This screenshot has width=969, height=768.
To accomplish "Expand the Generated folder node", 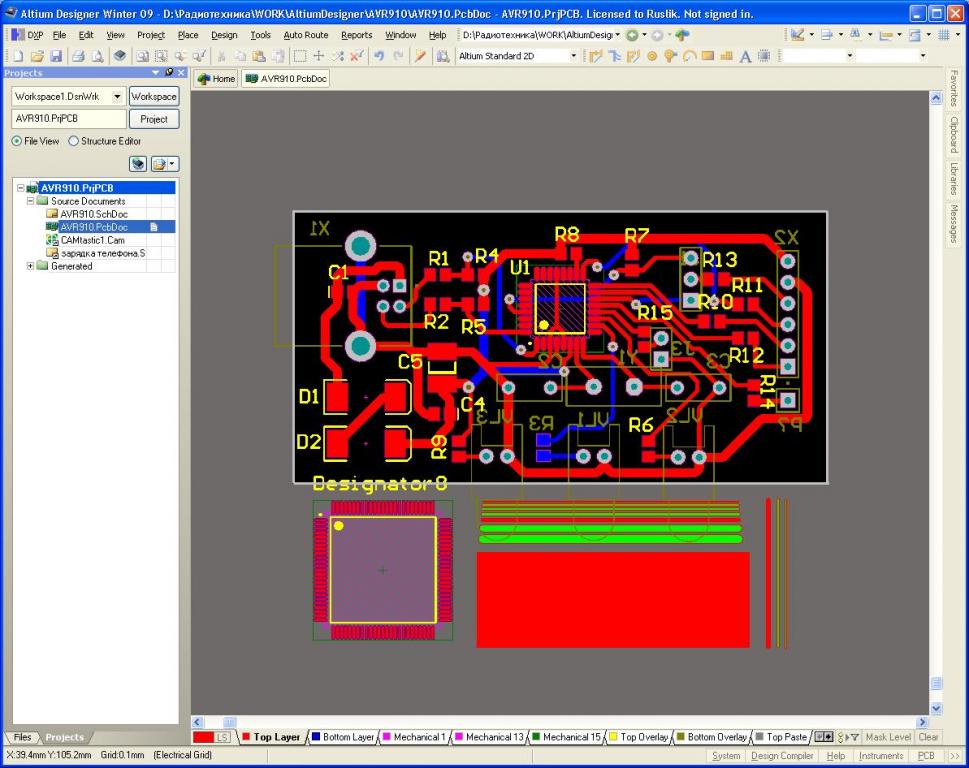I will click(30, 266).
